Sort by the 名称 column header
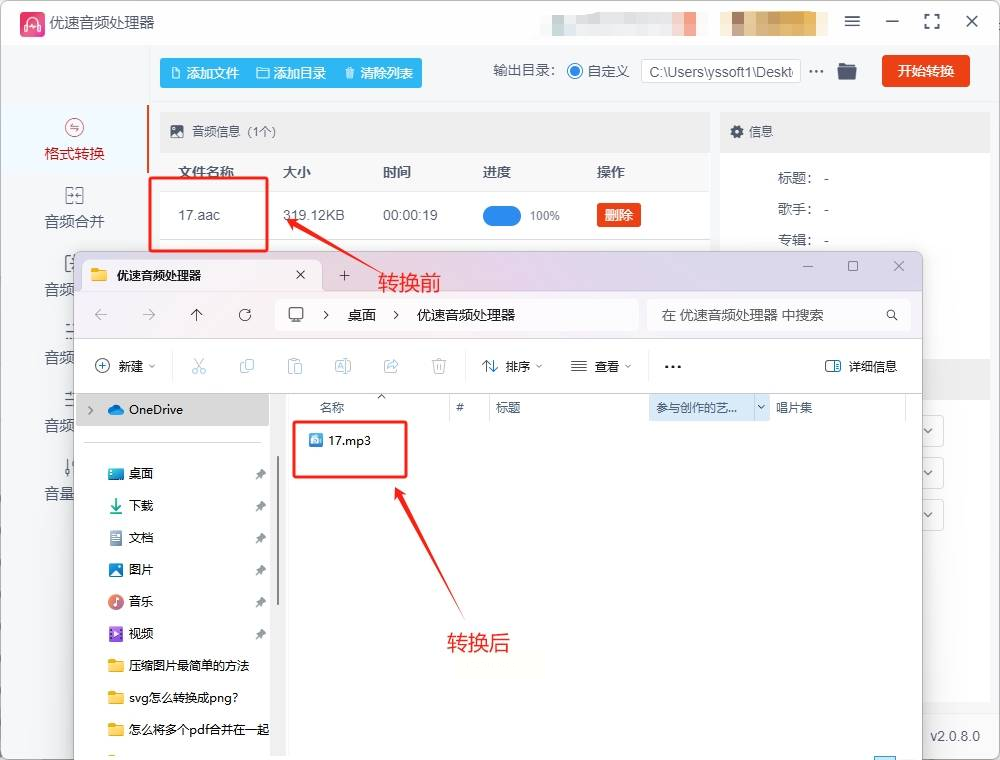The height and width of the screenshot is (760, 1000). 332,407
